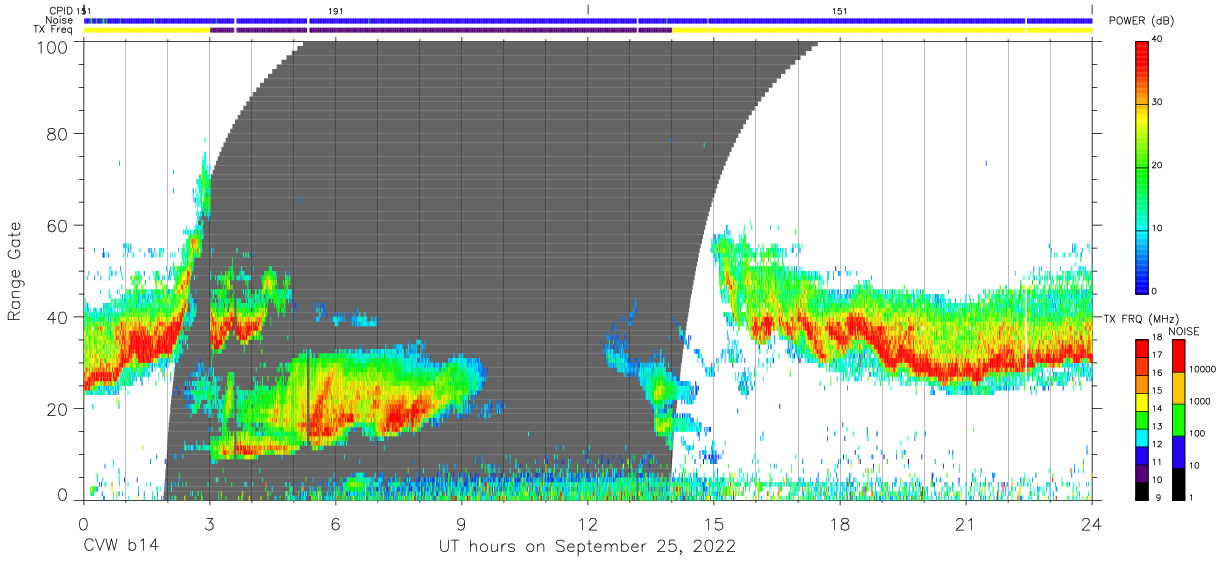Viewport: 1228px width, 567px height.
Task: Click the UT hour 3 tick label
Action: pyautogui.click(x=209, y=522)
